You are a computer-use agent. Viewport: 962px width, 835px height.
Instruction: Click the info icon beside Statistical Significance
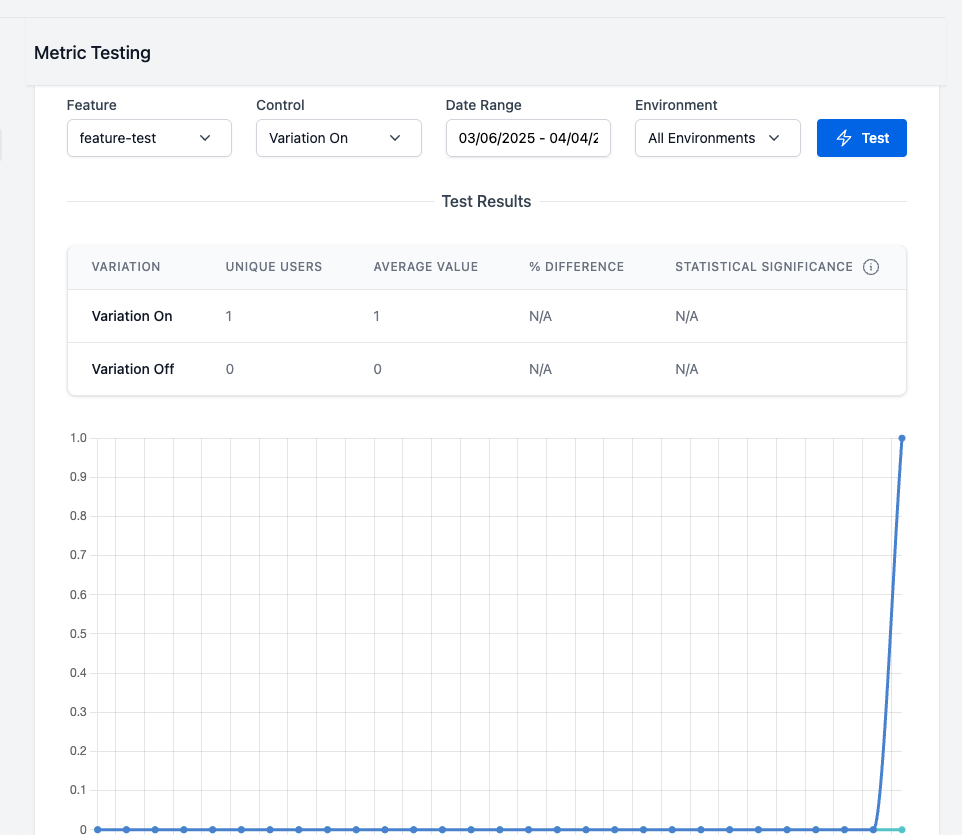tap(871, 267)
